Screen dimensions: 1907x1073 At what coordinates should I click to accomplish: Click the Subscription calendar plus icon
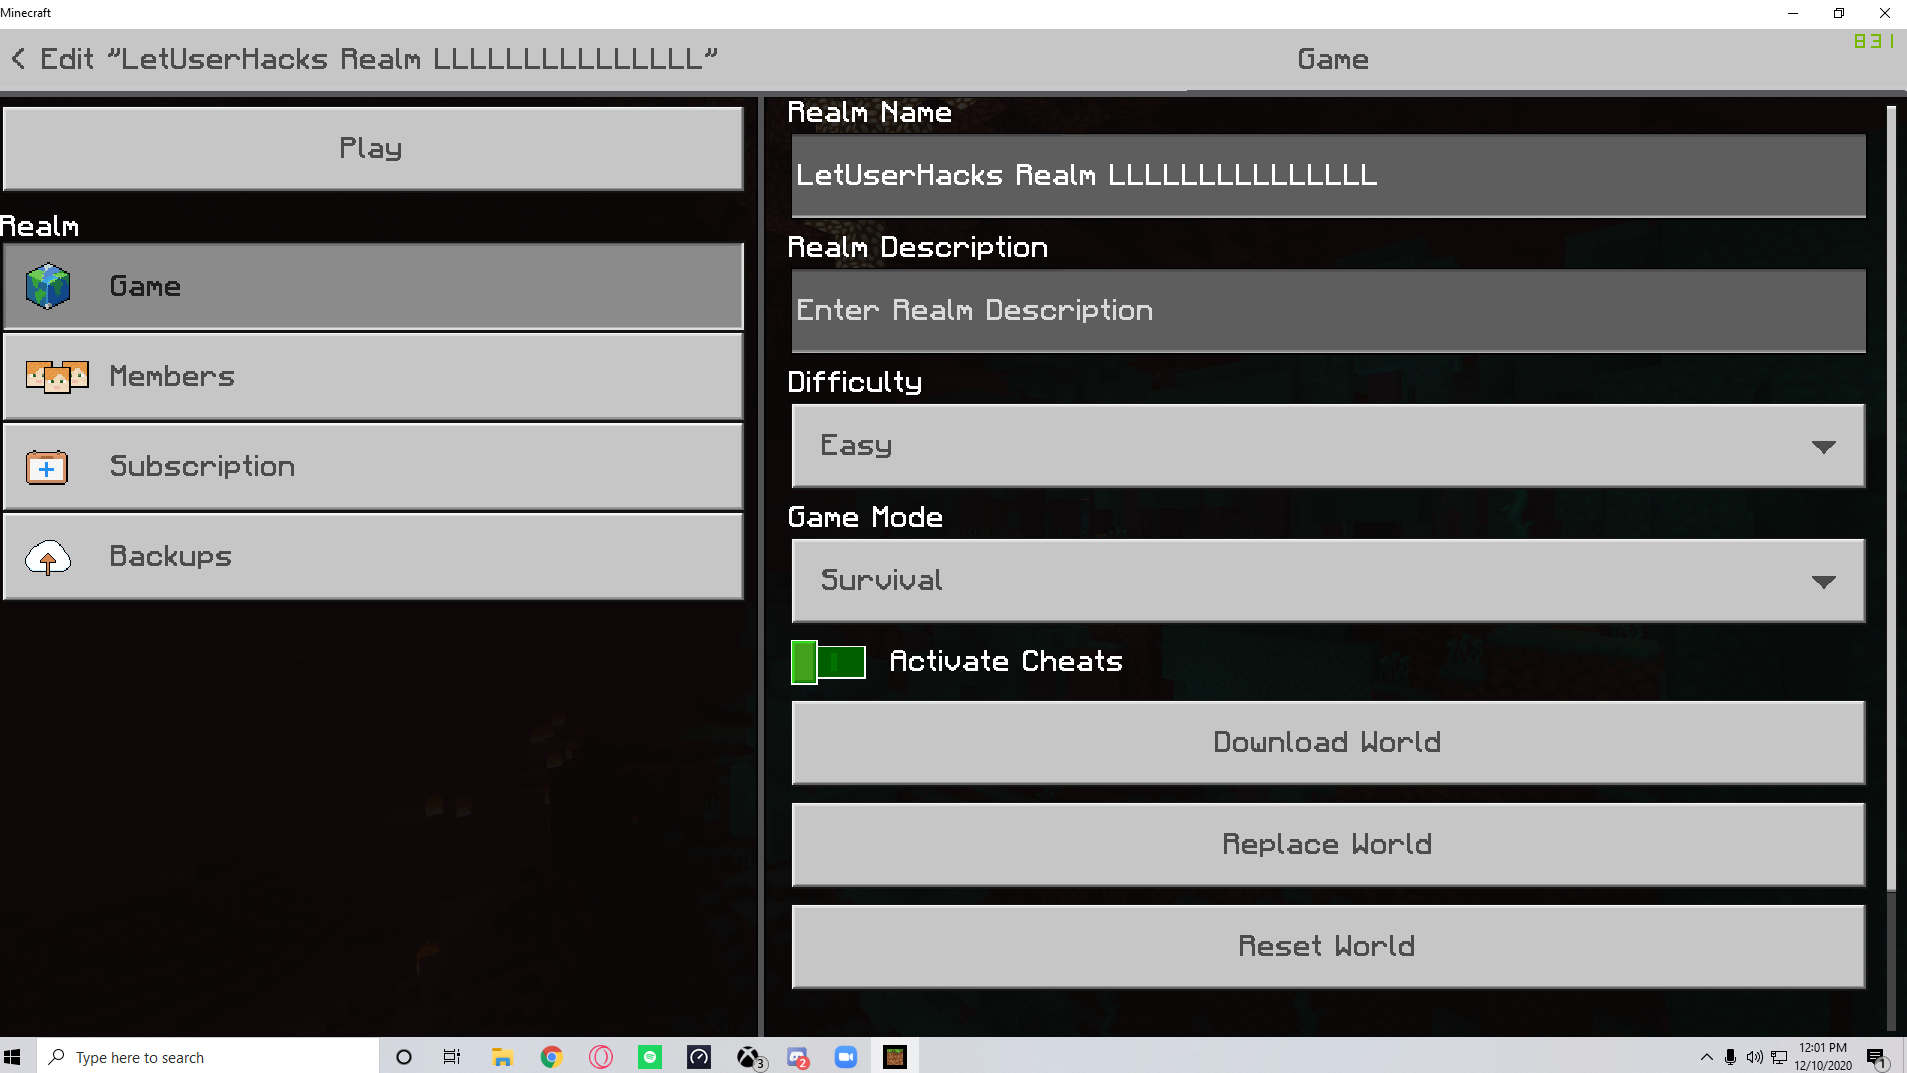tap(47, 467)
